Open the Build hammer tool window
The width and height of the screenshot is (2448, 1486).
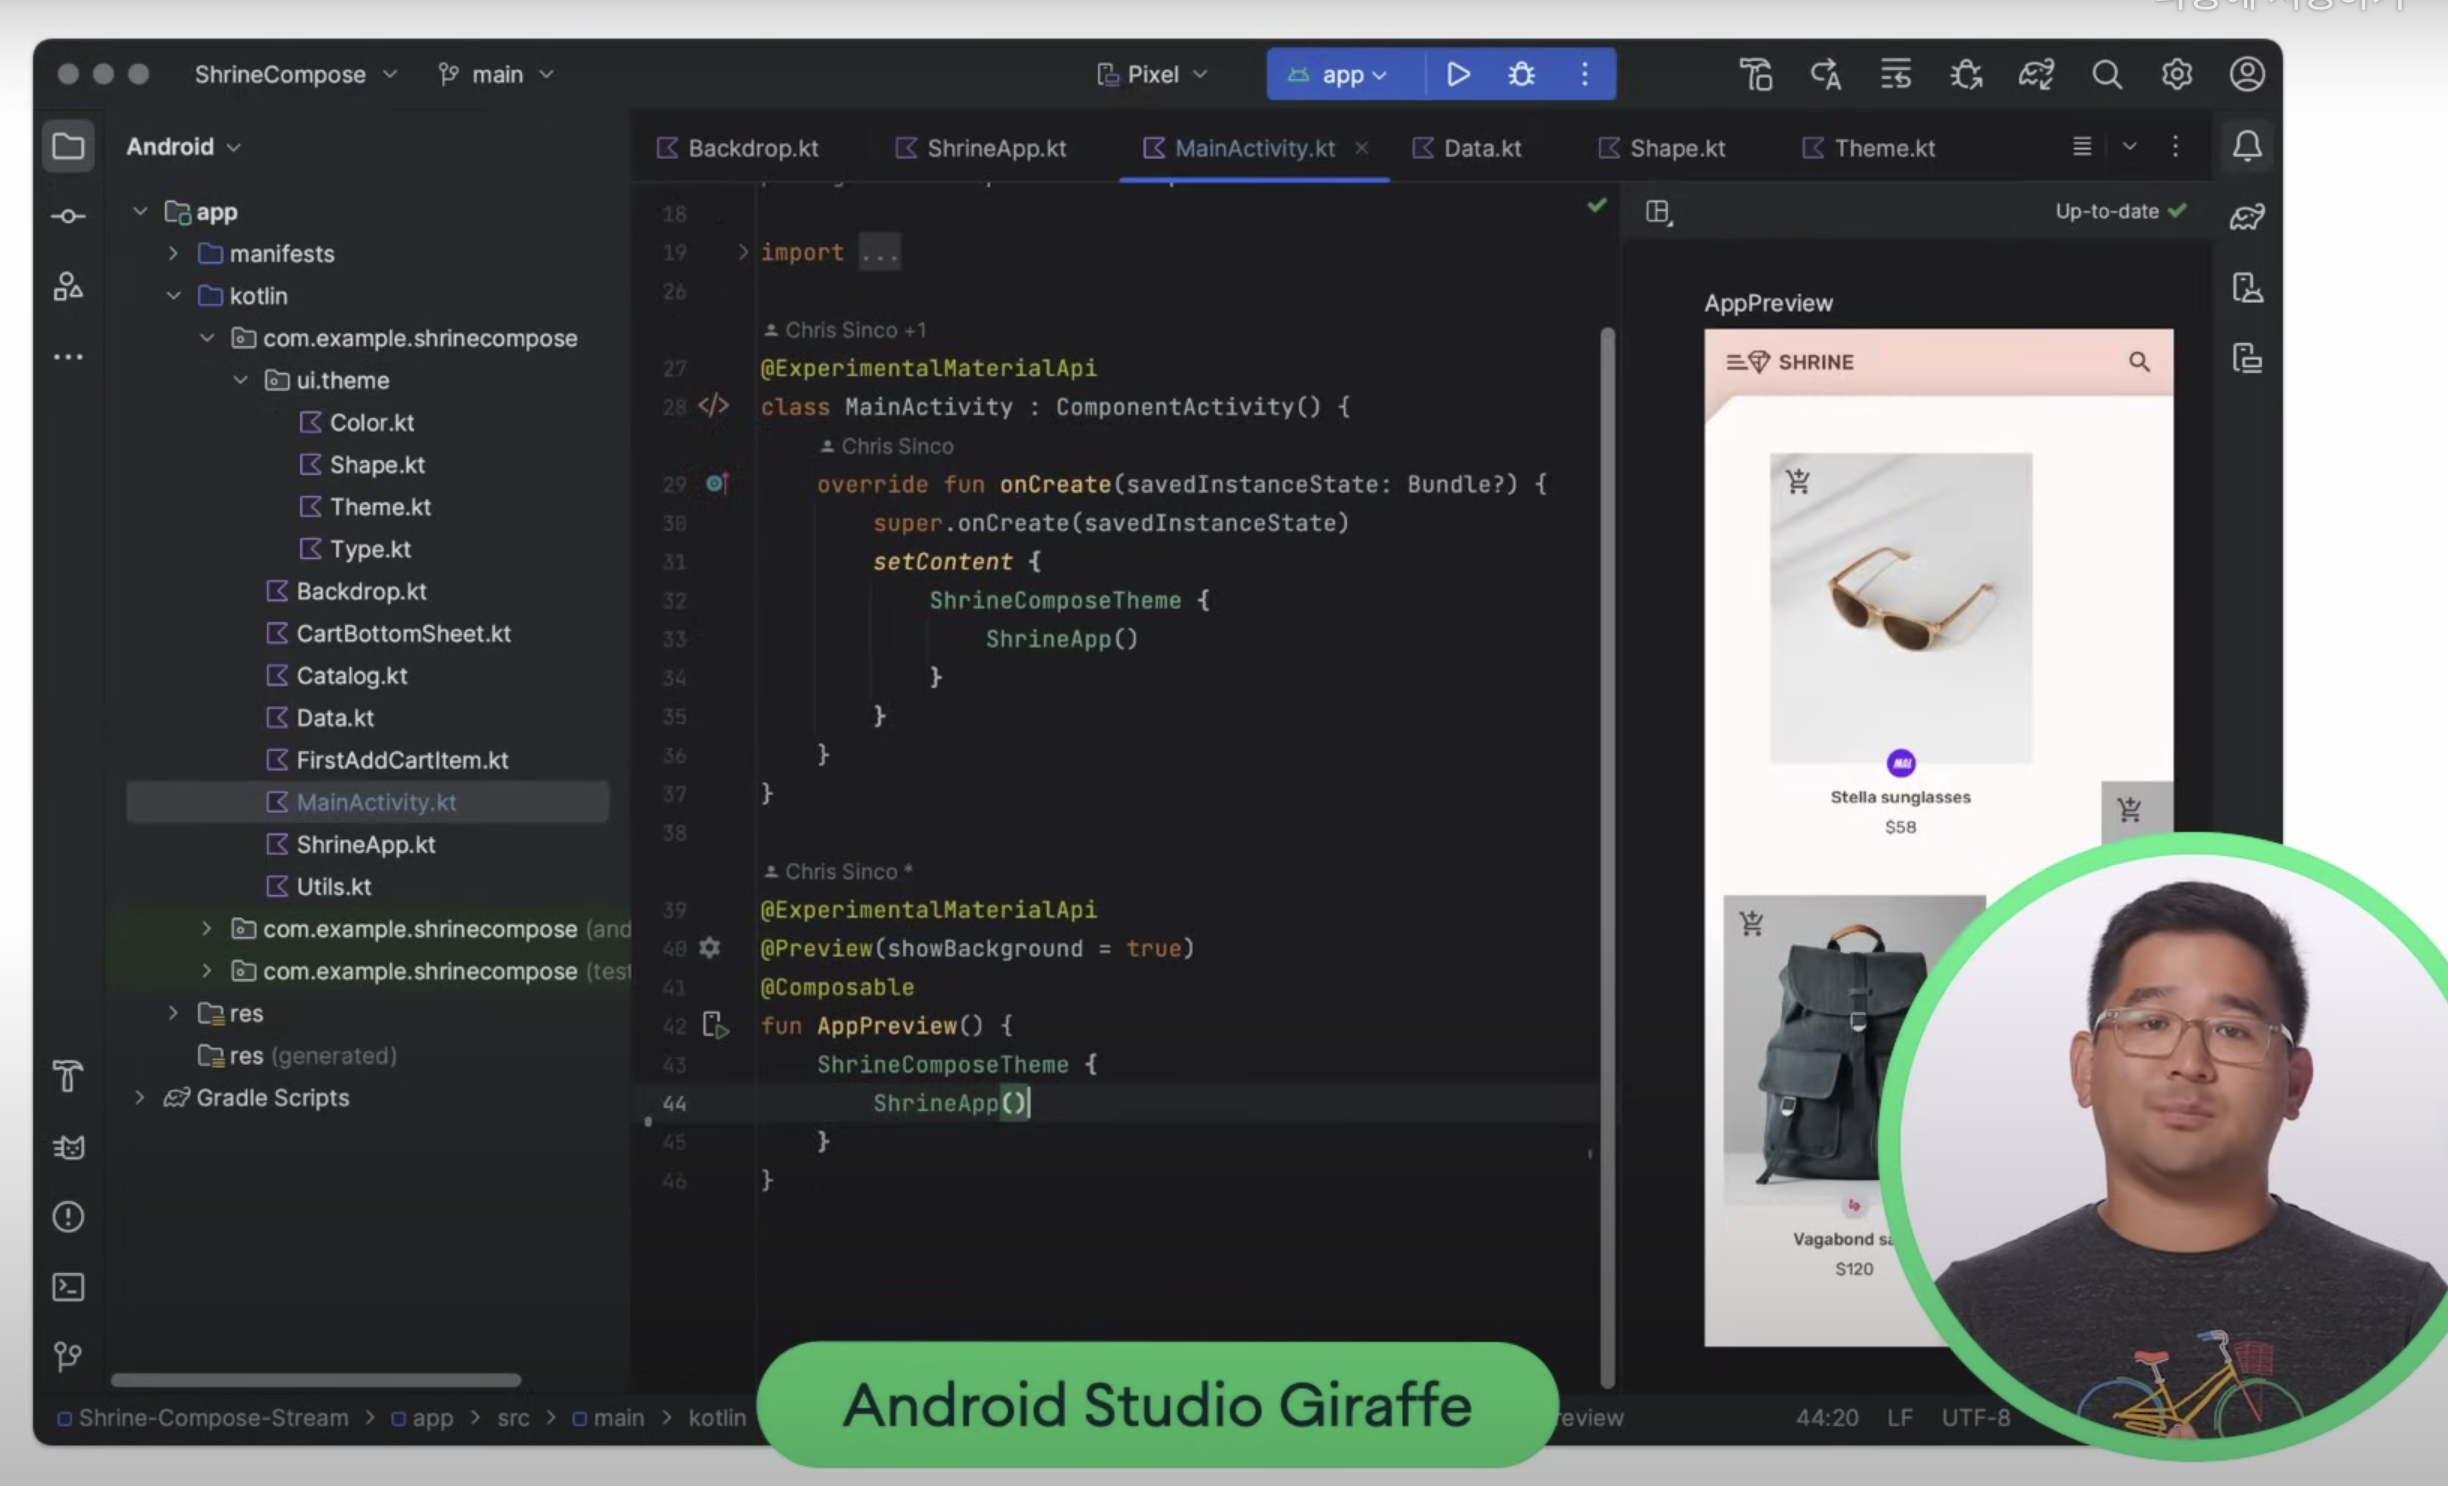point(68,1077)
